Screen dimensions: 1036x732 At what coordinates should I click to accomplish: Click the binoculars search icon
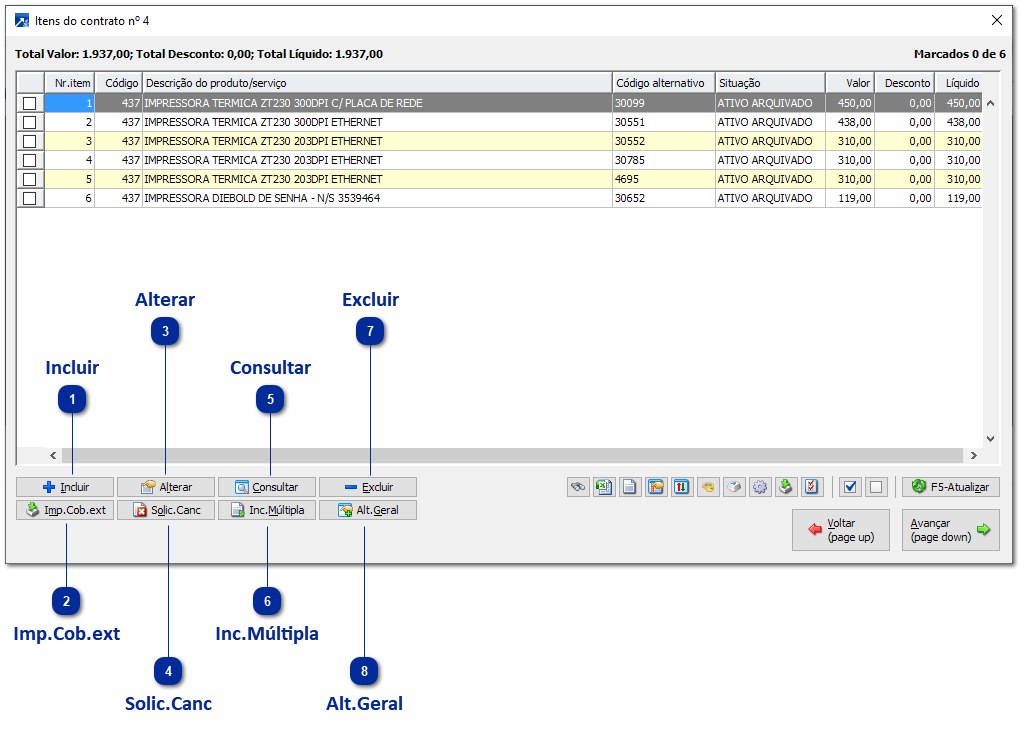pos(578,487)
